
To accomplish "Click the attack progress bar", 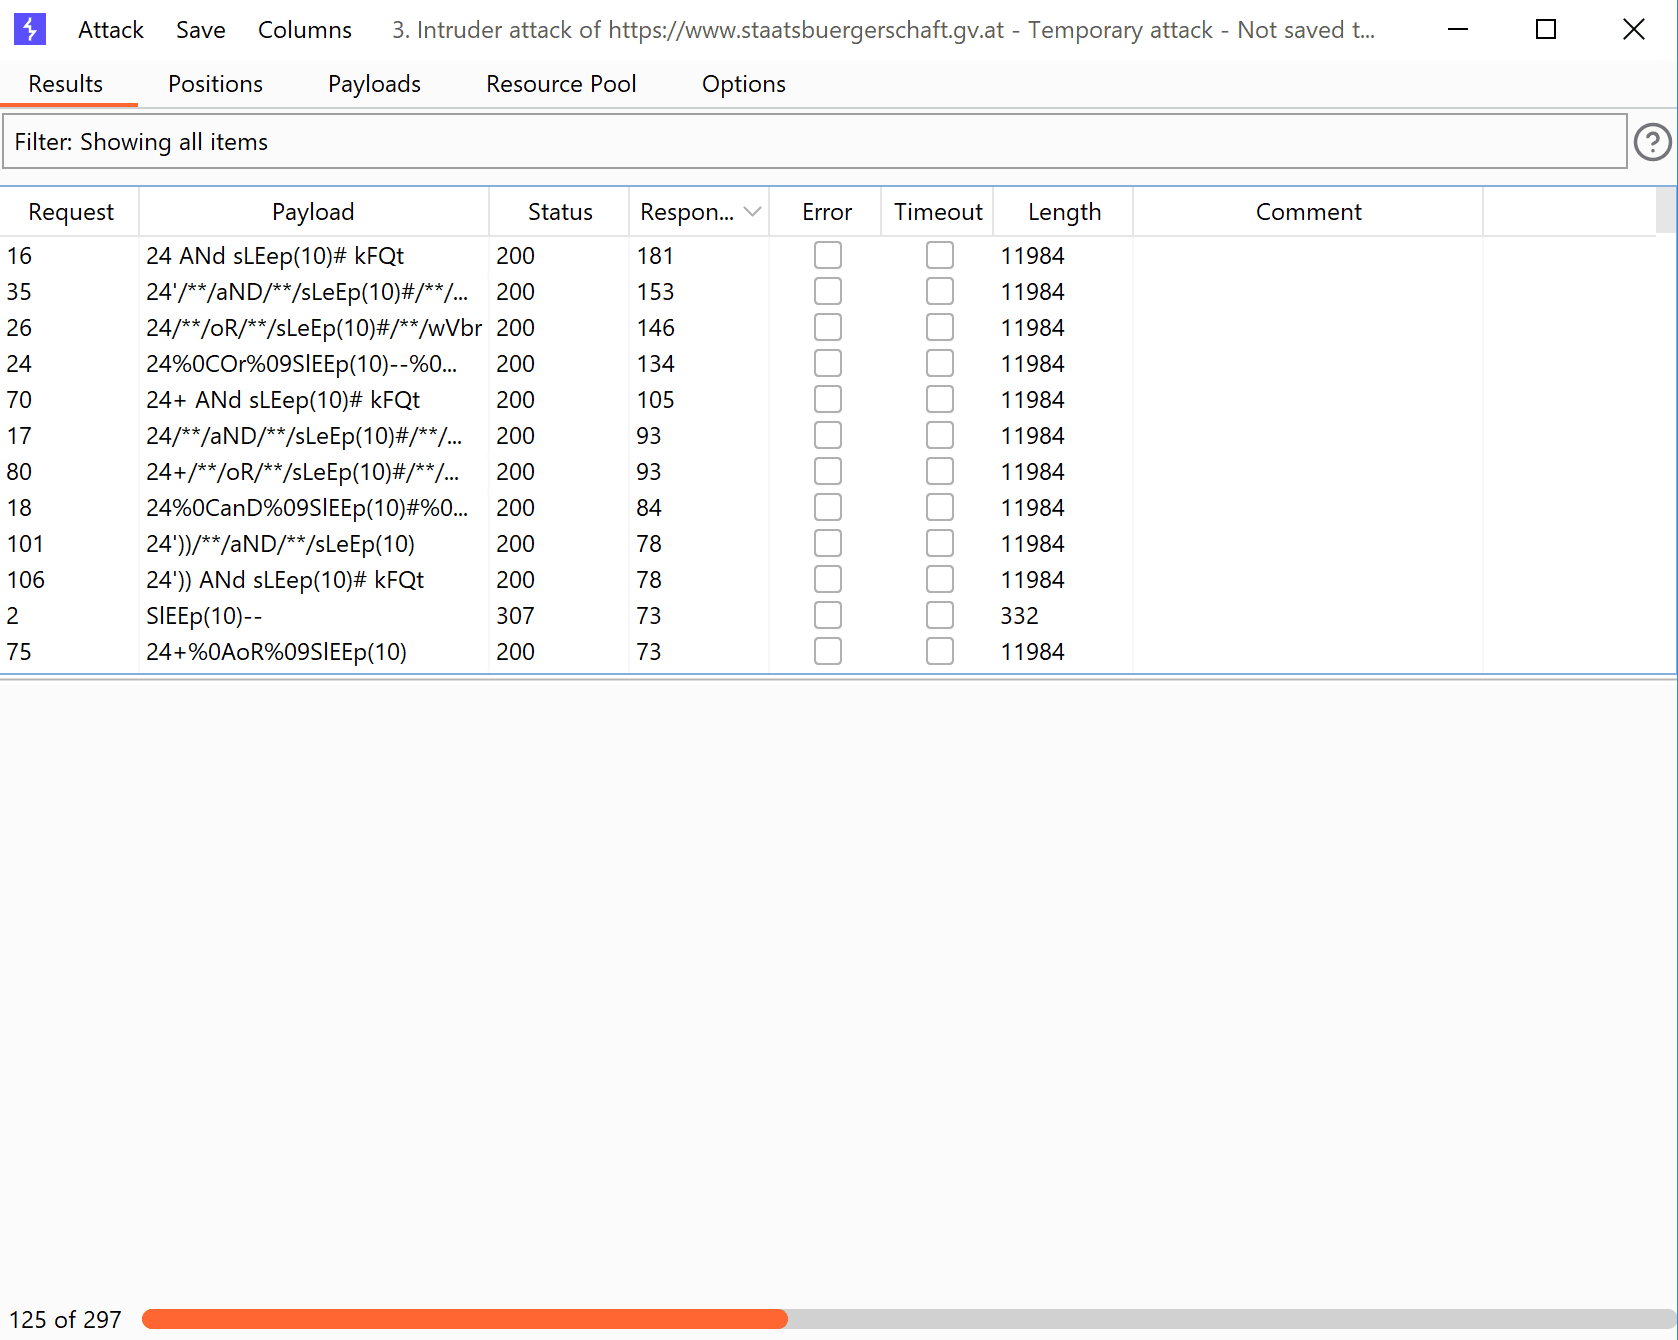I will tap(908, 1319).
